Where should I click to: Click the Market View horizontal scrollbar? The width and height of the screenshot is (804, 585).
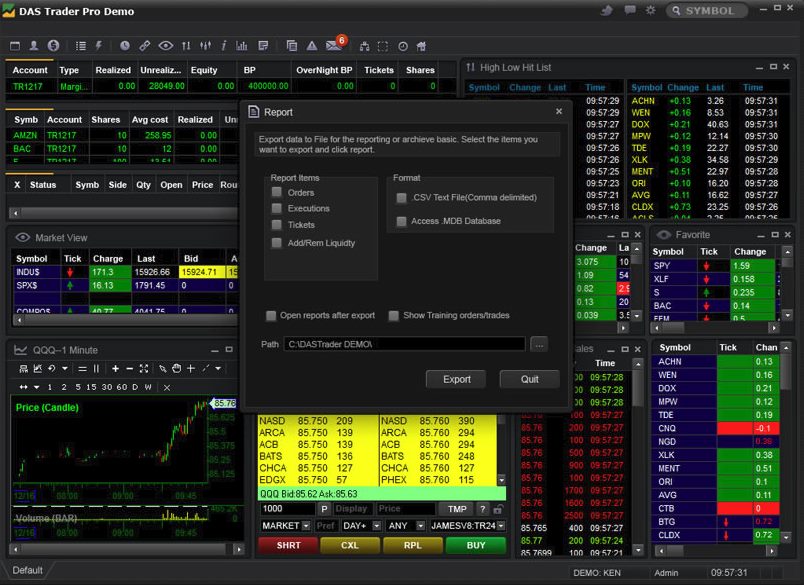(x=124, y=319)
